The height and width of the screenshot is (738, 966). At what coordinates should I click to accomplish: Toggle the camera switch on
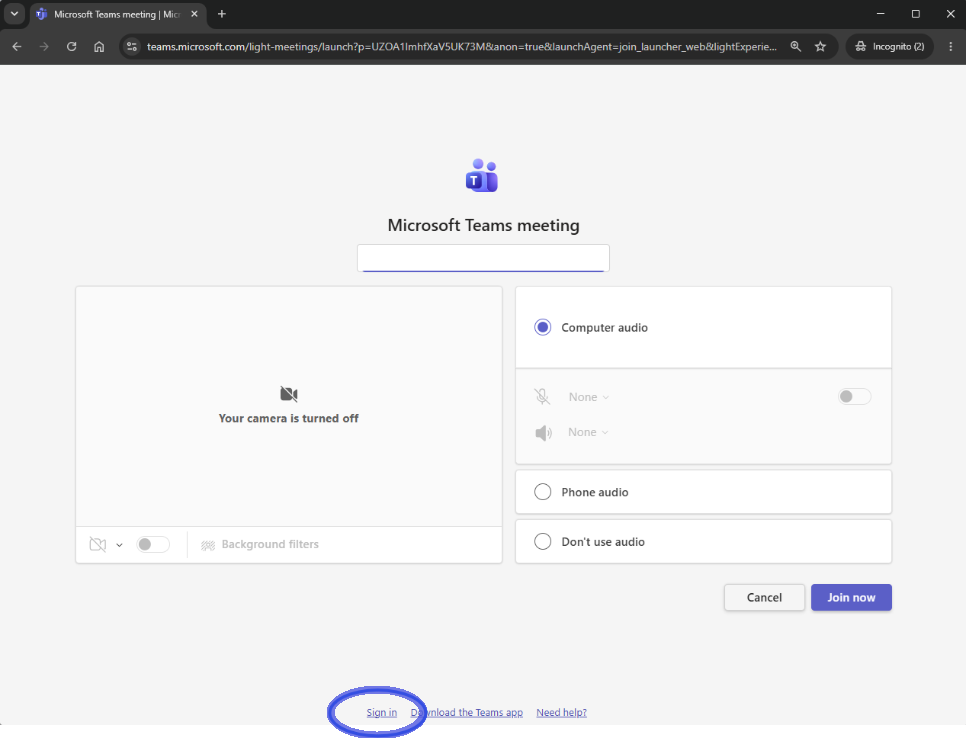(x=153, y=545)
